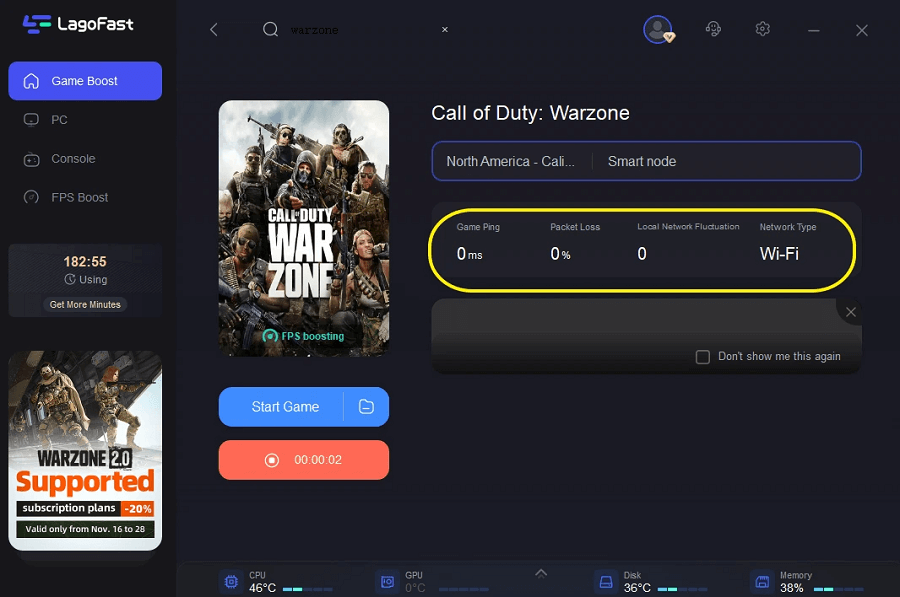Click the back arrow icon

click(213, 30)
